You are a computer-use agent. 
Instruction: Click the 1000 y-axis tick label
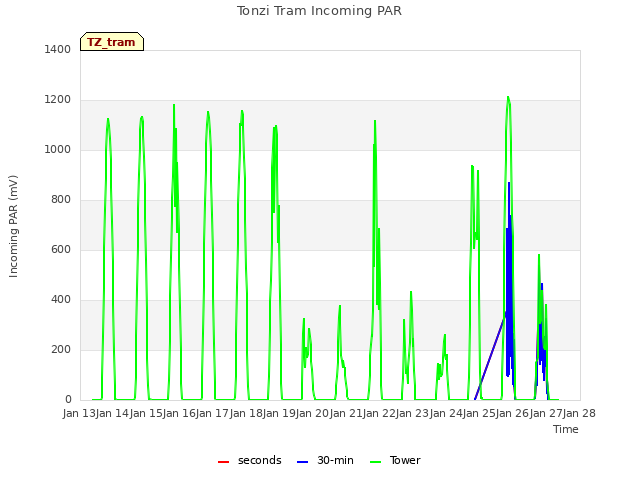(58, 149)
